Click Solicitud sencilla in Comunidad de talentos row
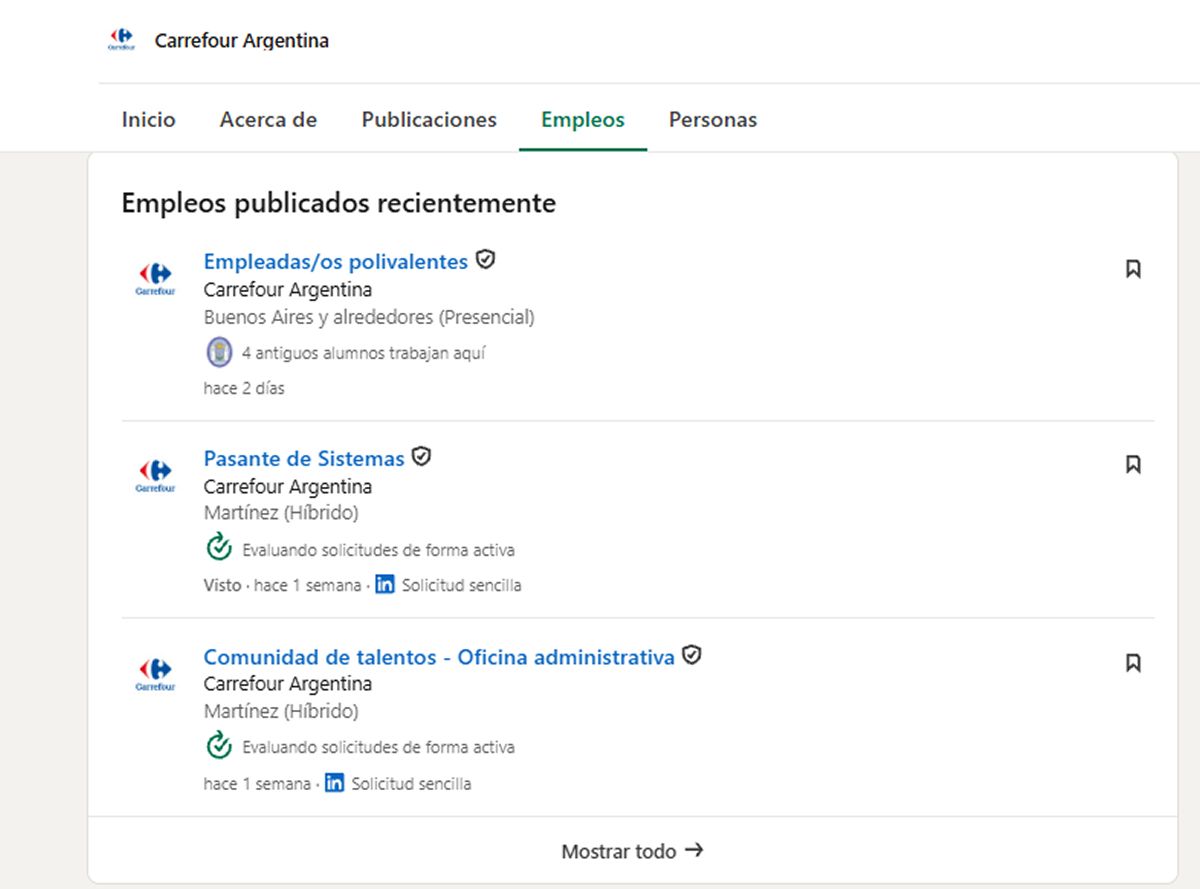 [411, 783]
